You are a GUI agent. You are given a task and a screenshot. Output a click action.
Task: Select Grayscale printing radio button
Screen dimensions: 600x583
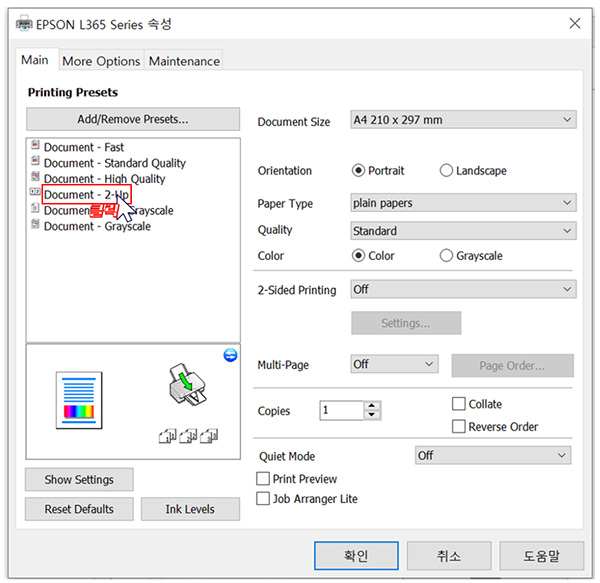(446, 256)
